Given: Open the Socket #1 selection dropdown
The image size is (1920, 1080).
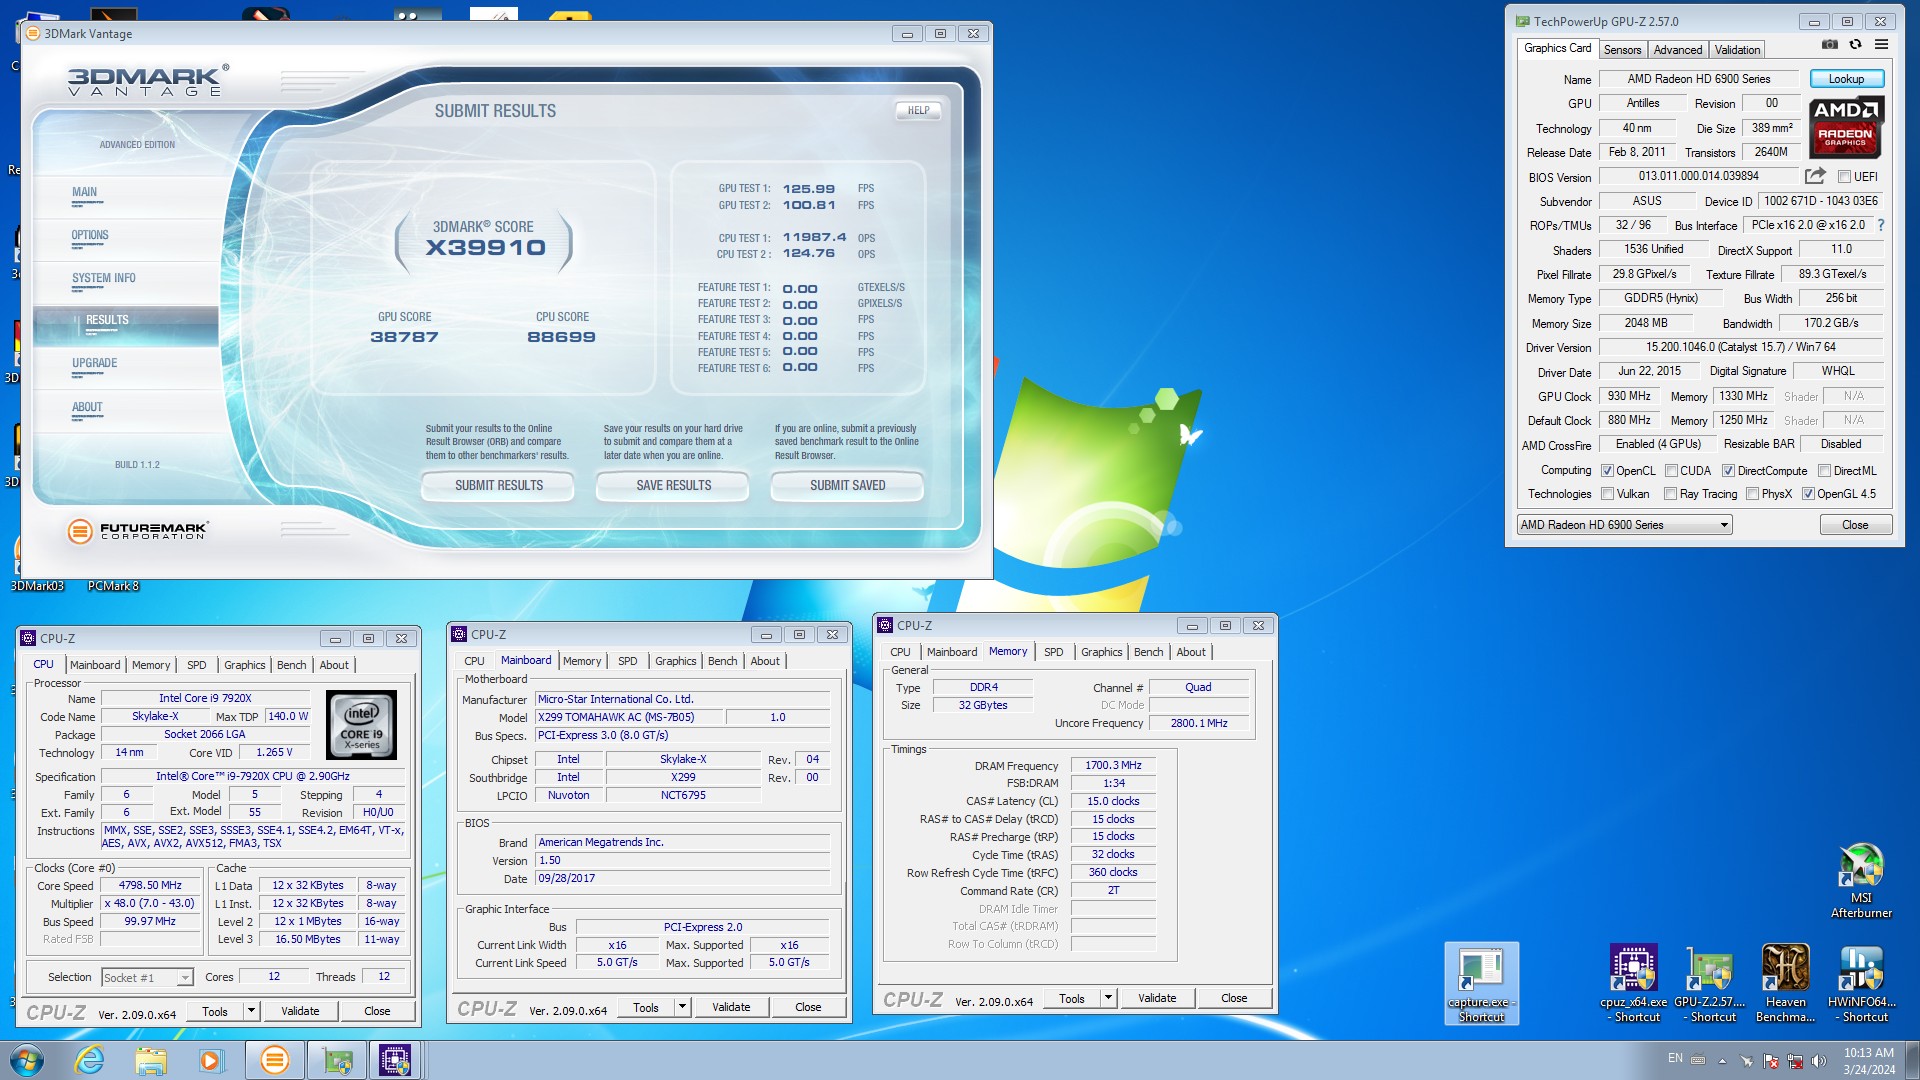Looking at the screenshot, I should [x=146, y=978].
